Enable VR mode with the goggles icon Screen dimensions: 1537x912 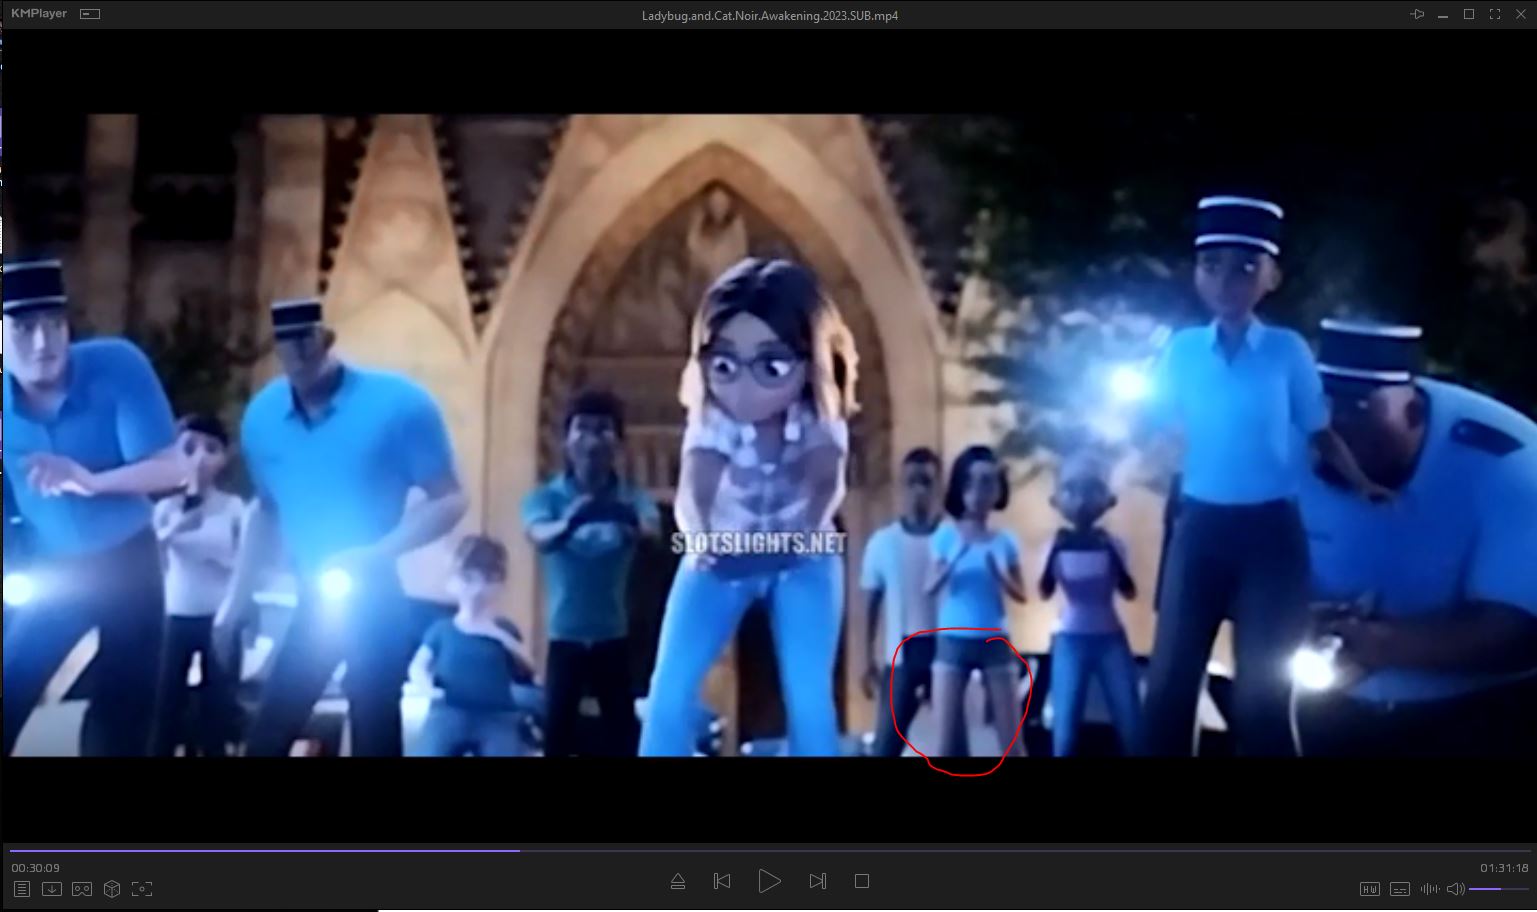(82, 889)
